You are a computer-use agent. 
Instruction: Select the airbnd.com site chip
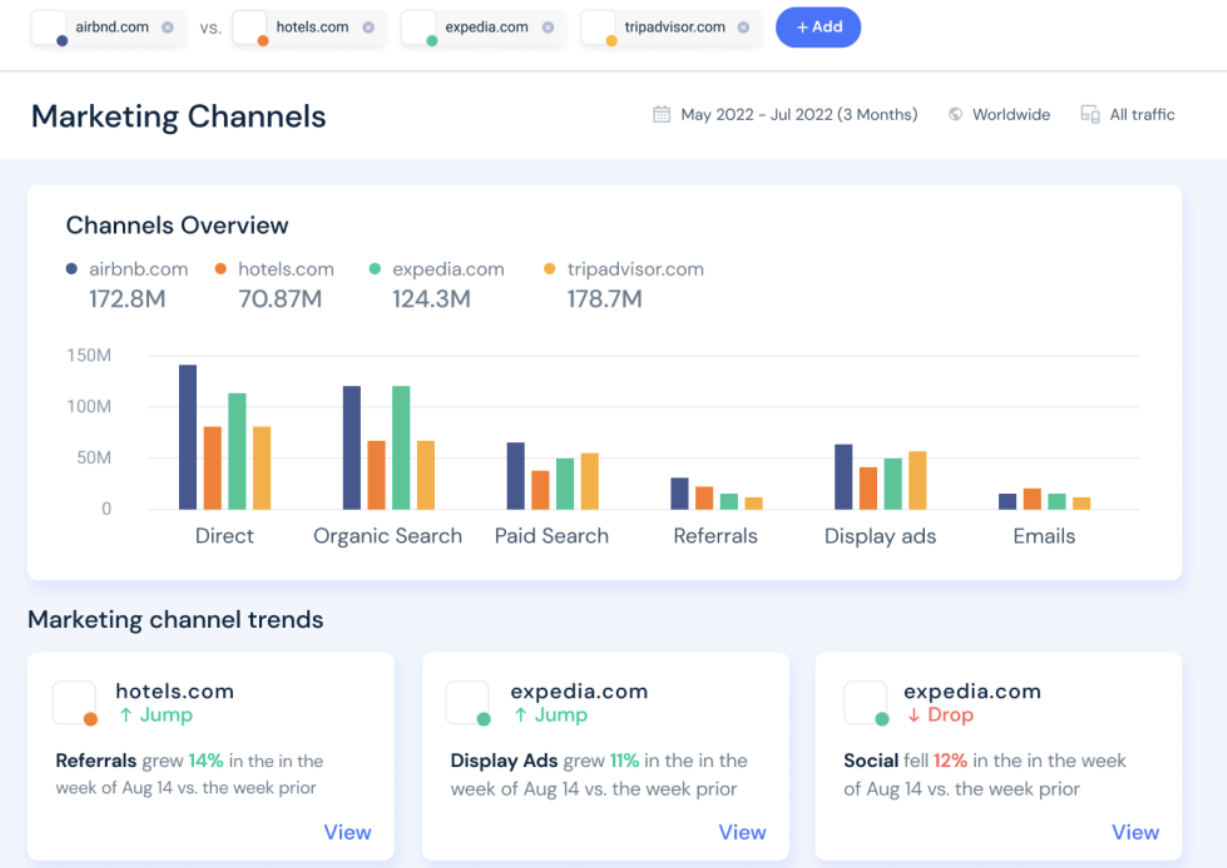tap(108, 28)
